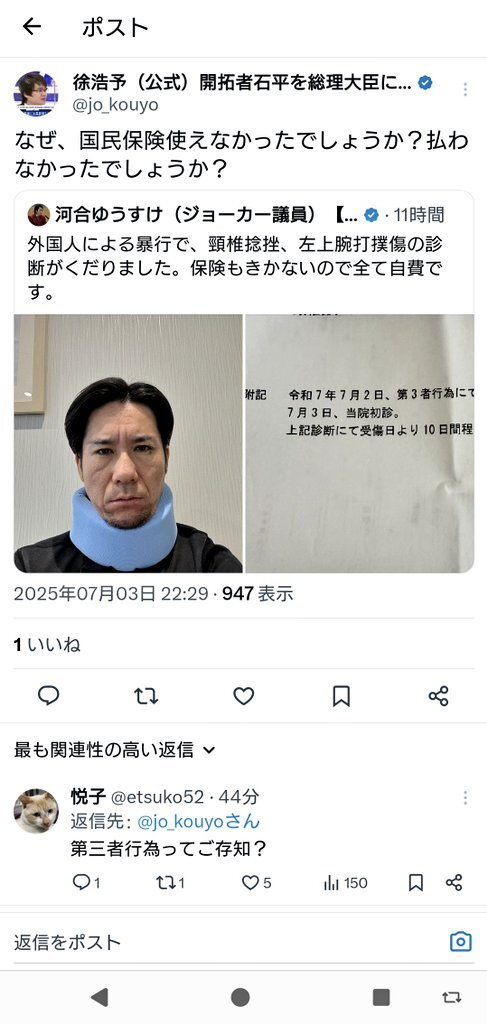Screen dimensions: 487x1024
Task: Open the cat avatar of etsuko52
Action: pyautogui.click(x=36, y=810)
